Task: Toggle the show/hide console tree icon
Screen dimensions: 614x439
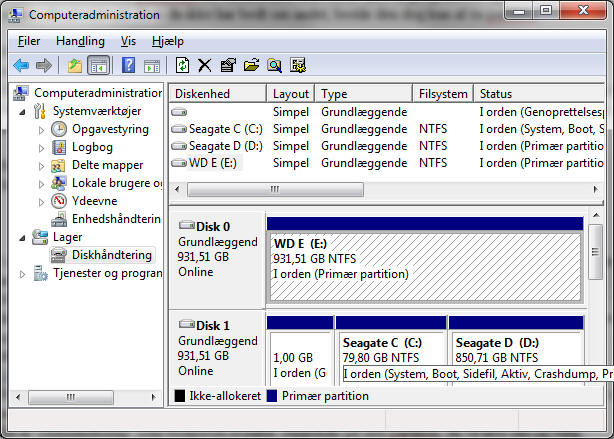Action: coord(98,65)
